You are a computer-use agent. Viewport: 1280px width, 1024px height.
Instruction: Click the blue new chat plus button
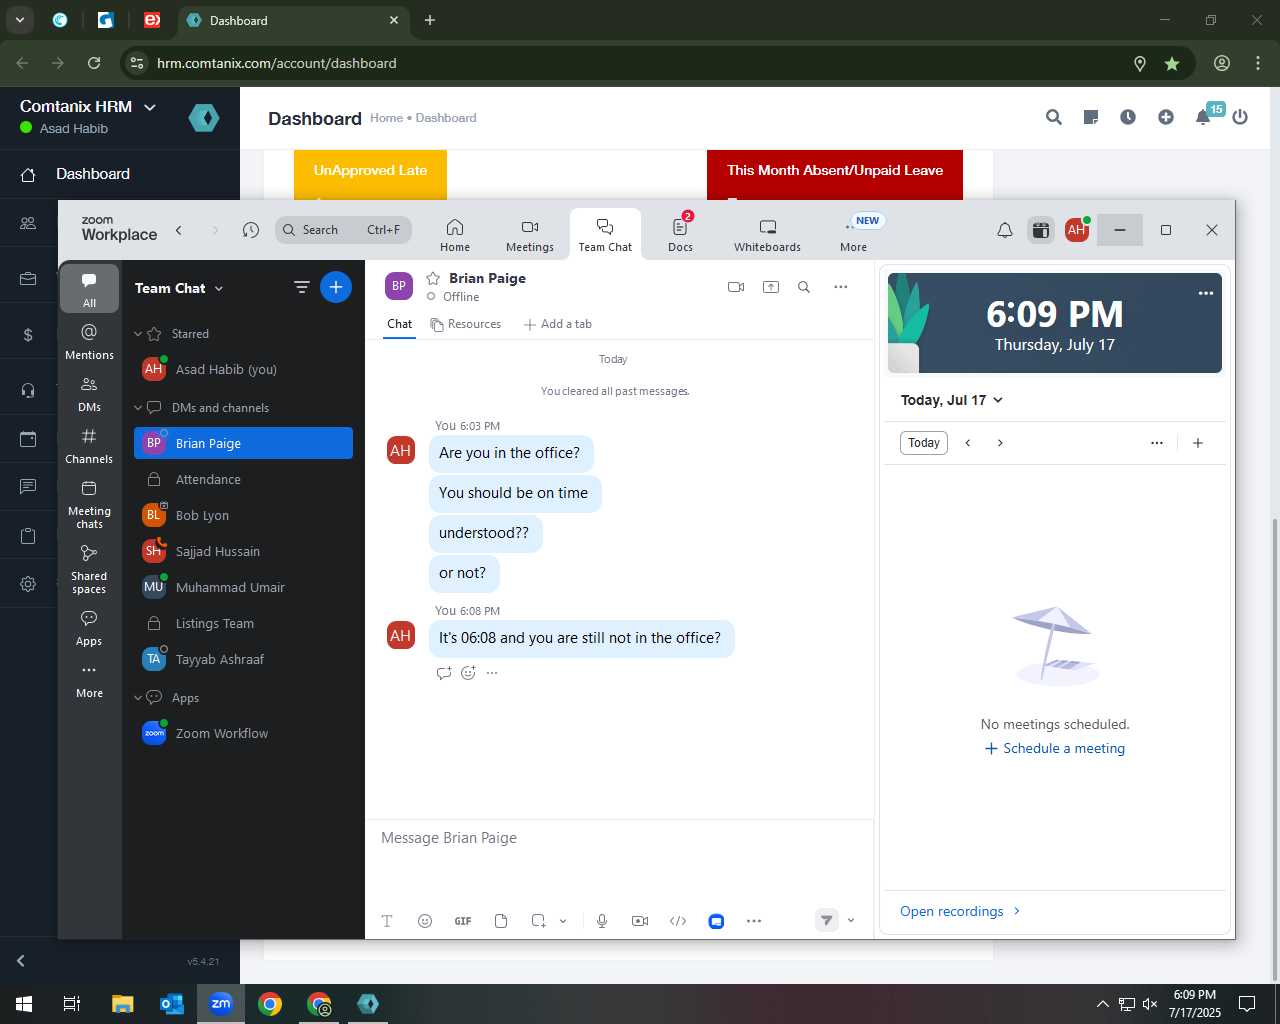336,288
